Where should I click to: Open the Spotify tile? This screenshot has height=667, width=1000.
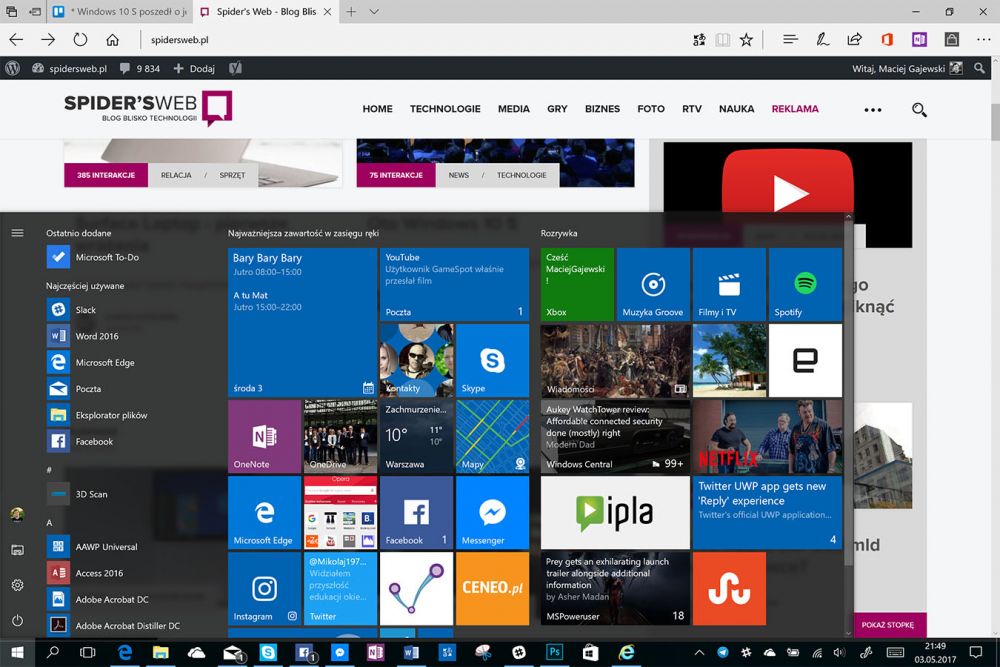tap(805, 284)
